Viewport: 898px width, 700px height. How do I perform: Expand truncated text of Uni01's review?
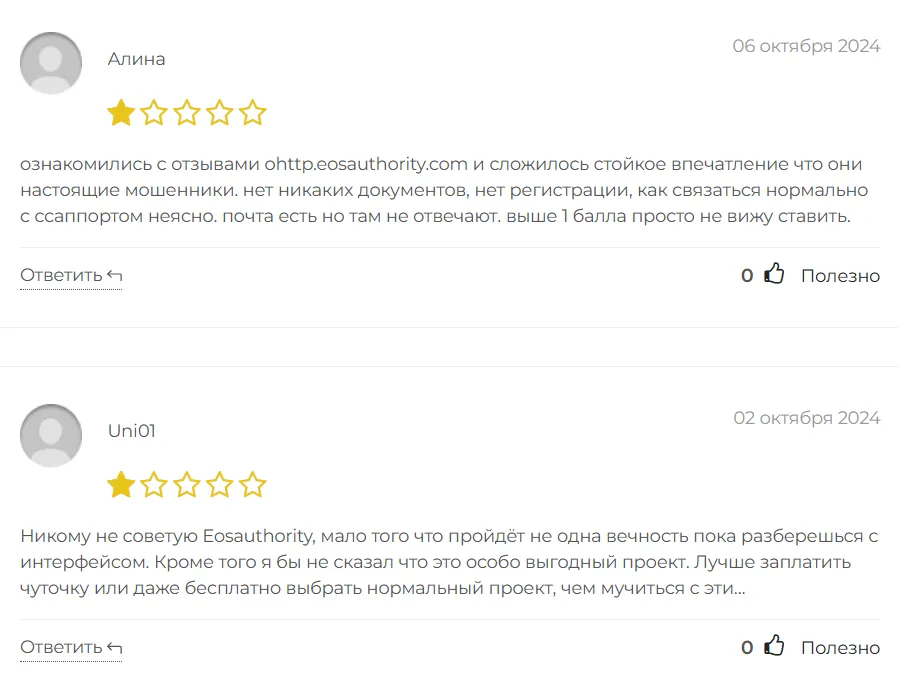click(x=738, y=588)
